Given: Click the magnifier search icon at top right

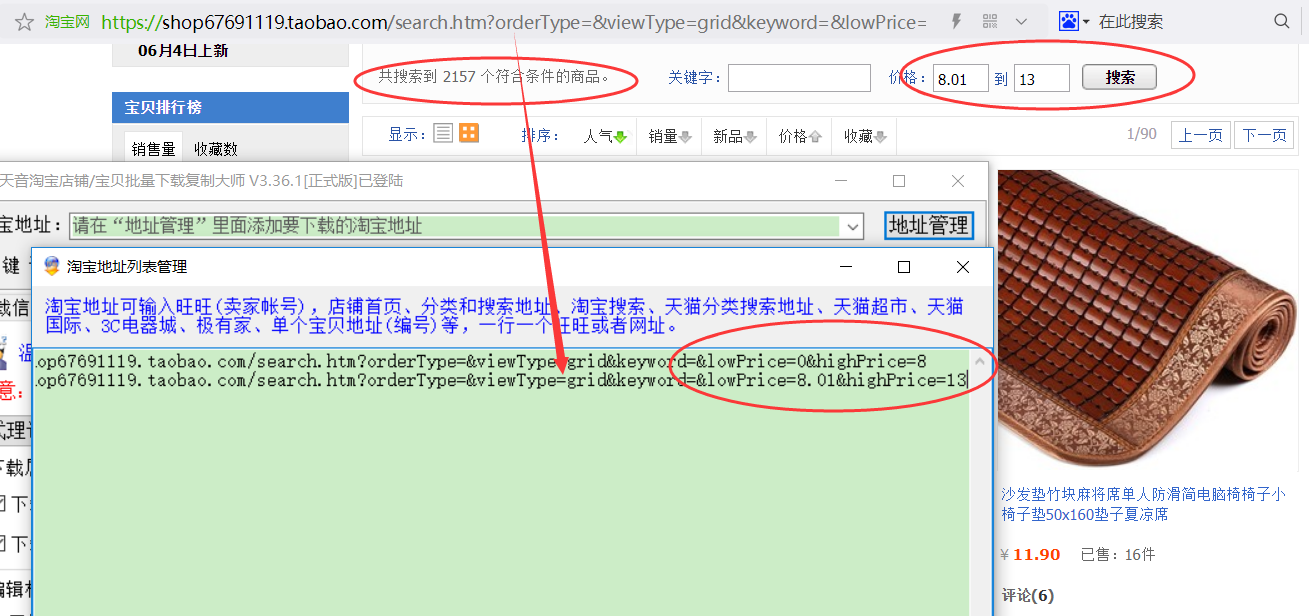Looking at the screenshot, I should [x=1282, y=22].
